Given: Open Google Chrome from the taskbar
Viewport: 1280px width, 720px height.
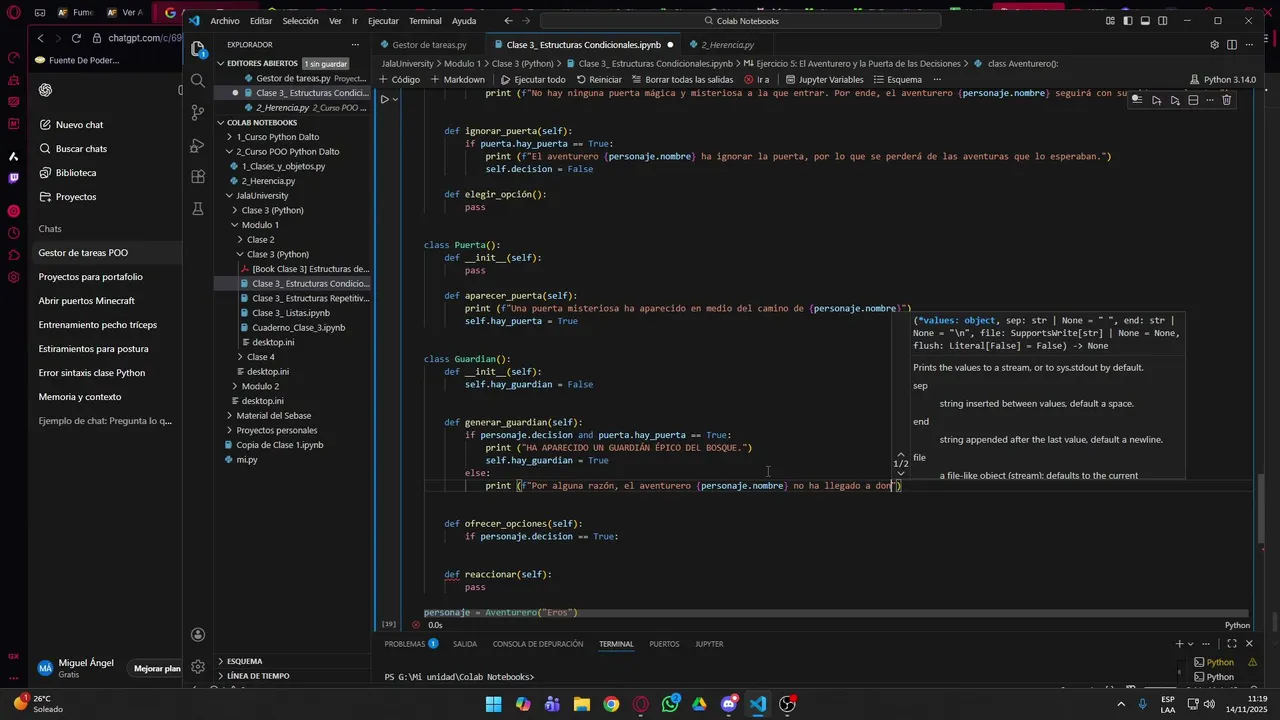Looking at the screenshot, I should (x=611, y=704).
